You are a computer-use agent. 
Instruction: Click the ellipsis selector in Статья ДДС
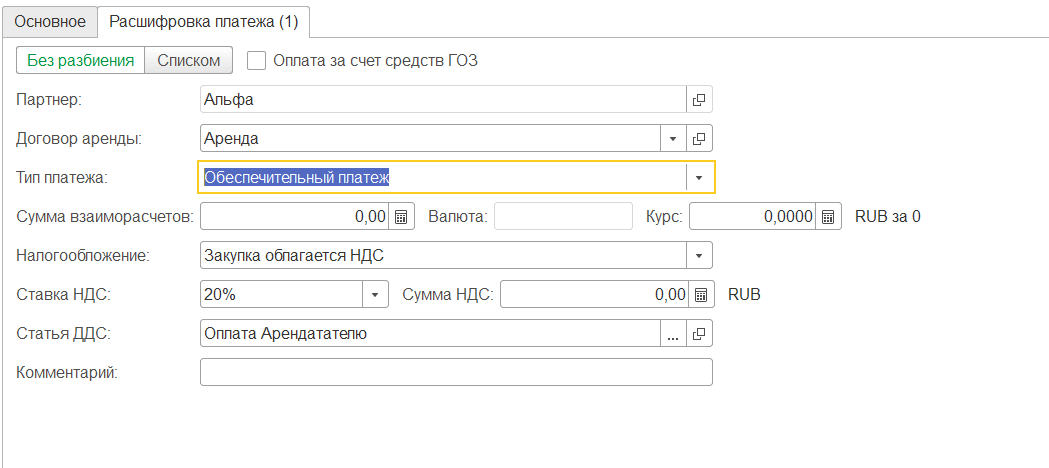click(673, 333)
